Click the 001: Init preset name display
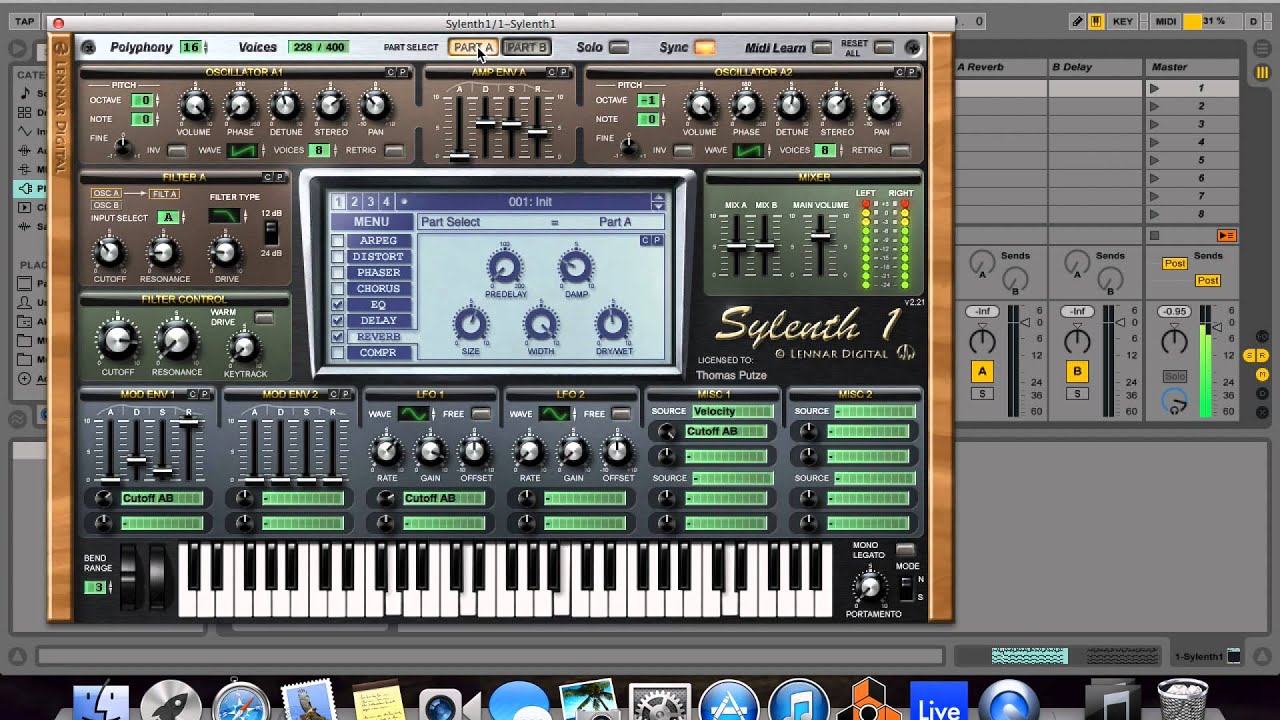1280x720 pixels. click(530, 202)
